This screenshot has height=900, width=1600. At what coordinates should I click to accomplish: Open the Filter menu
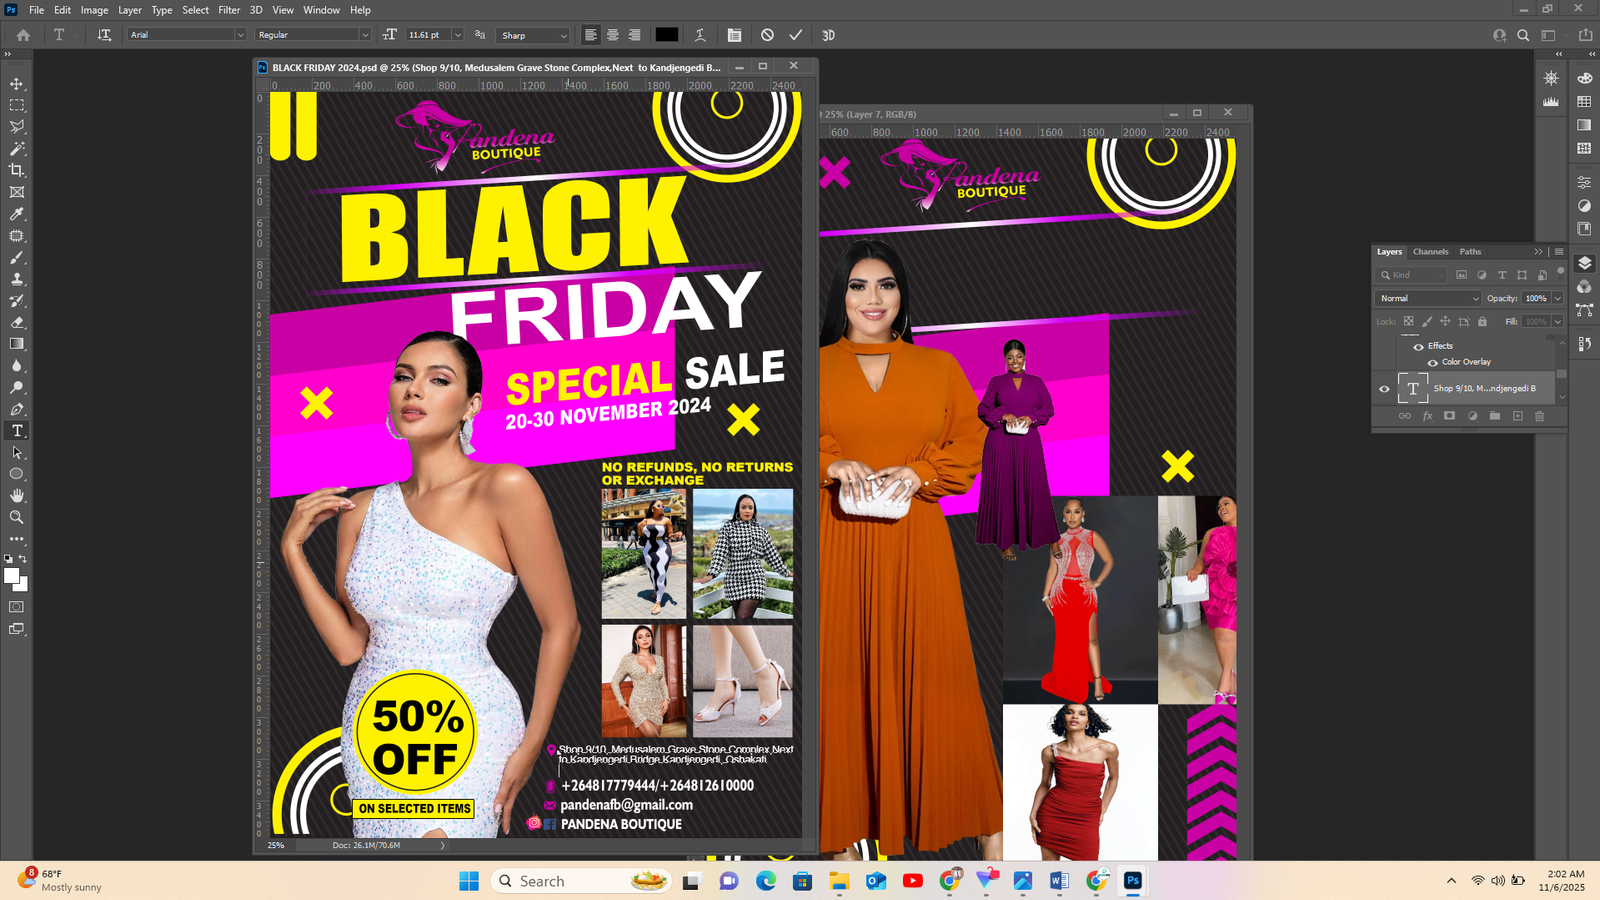coord(229,10)
